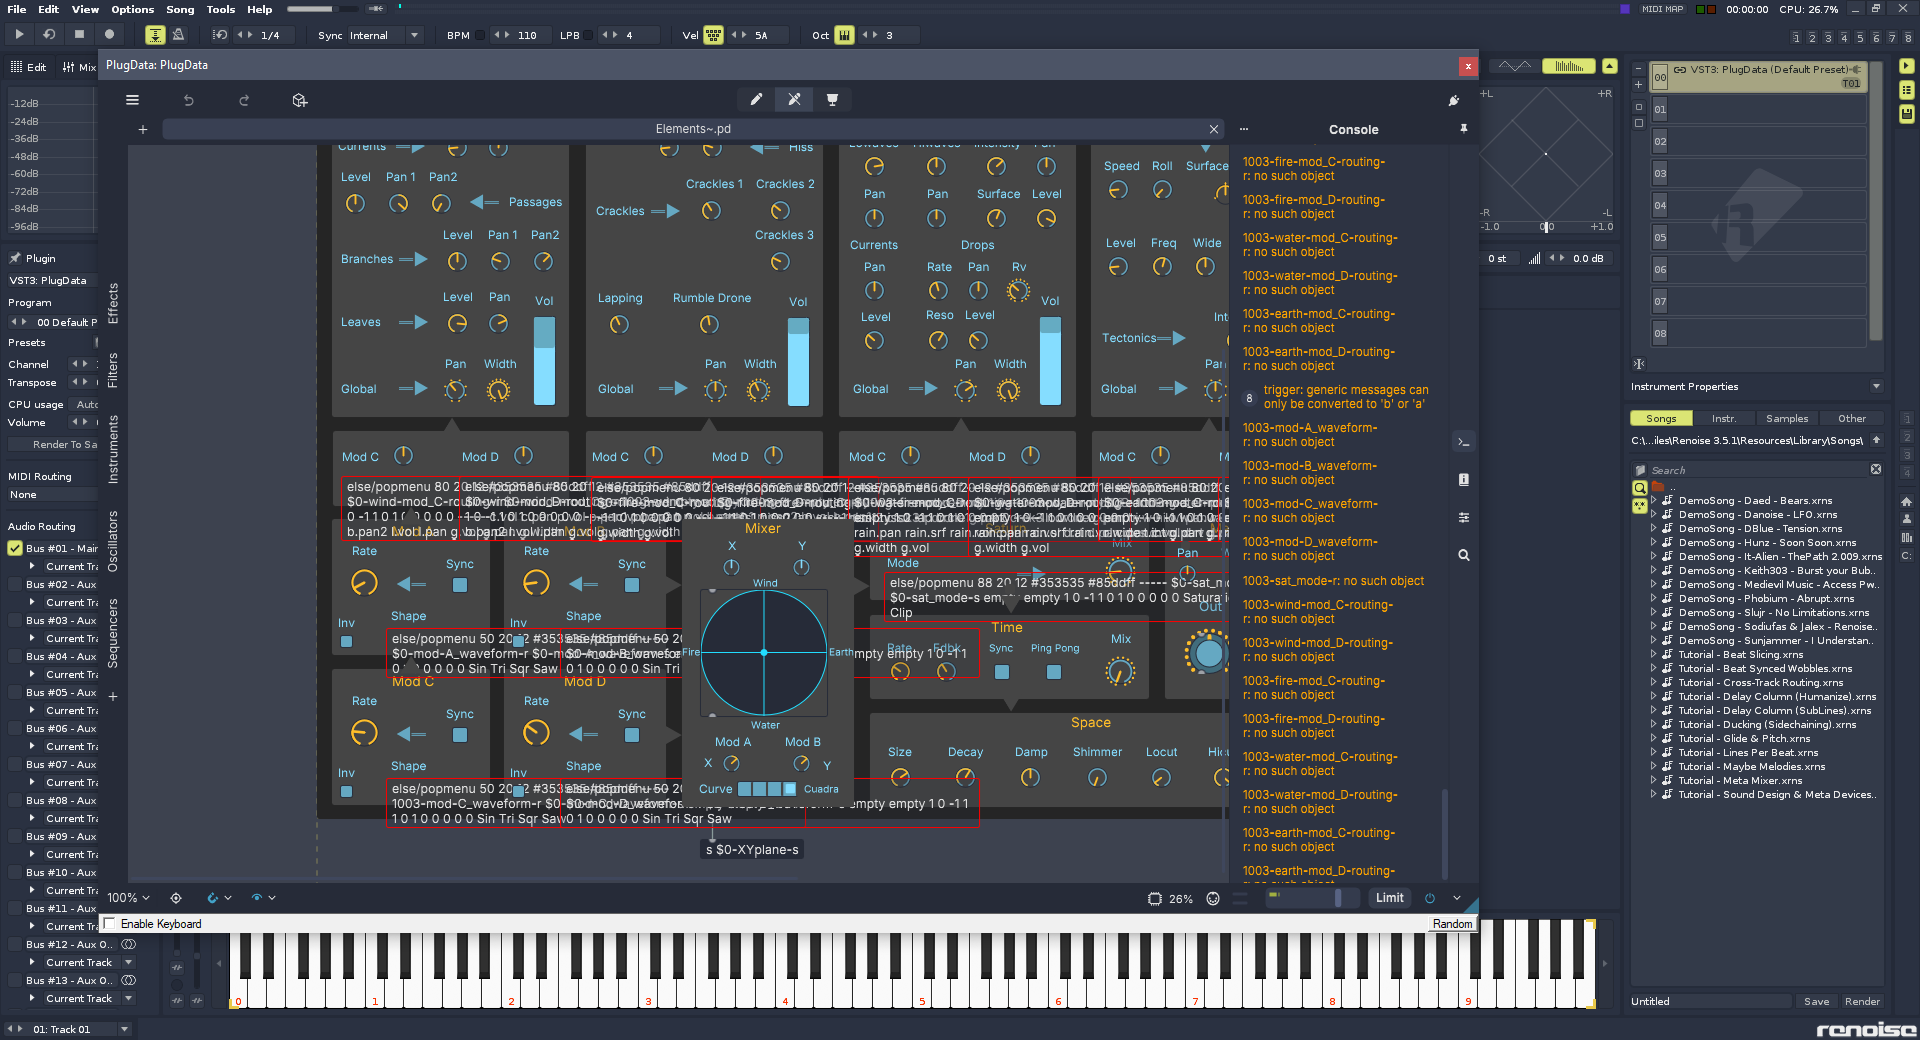Image resolution: width=1920 pixels, height=1040 pixels.
Task: Pin the Console panel
Action: pyautogui.click(x=1463, y=129)
